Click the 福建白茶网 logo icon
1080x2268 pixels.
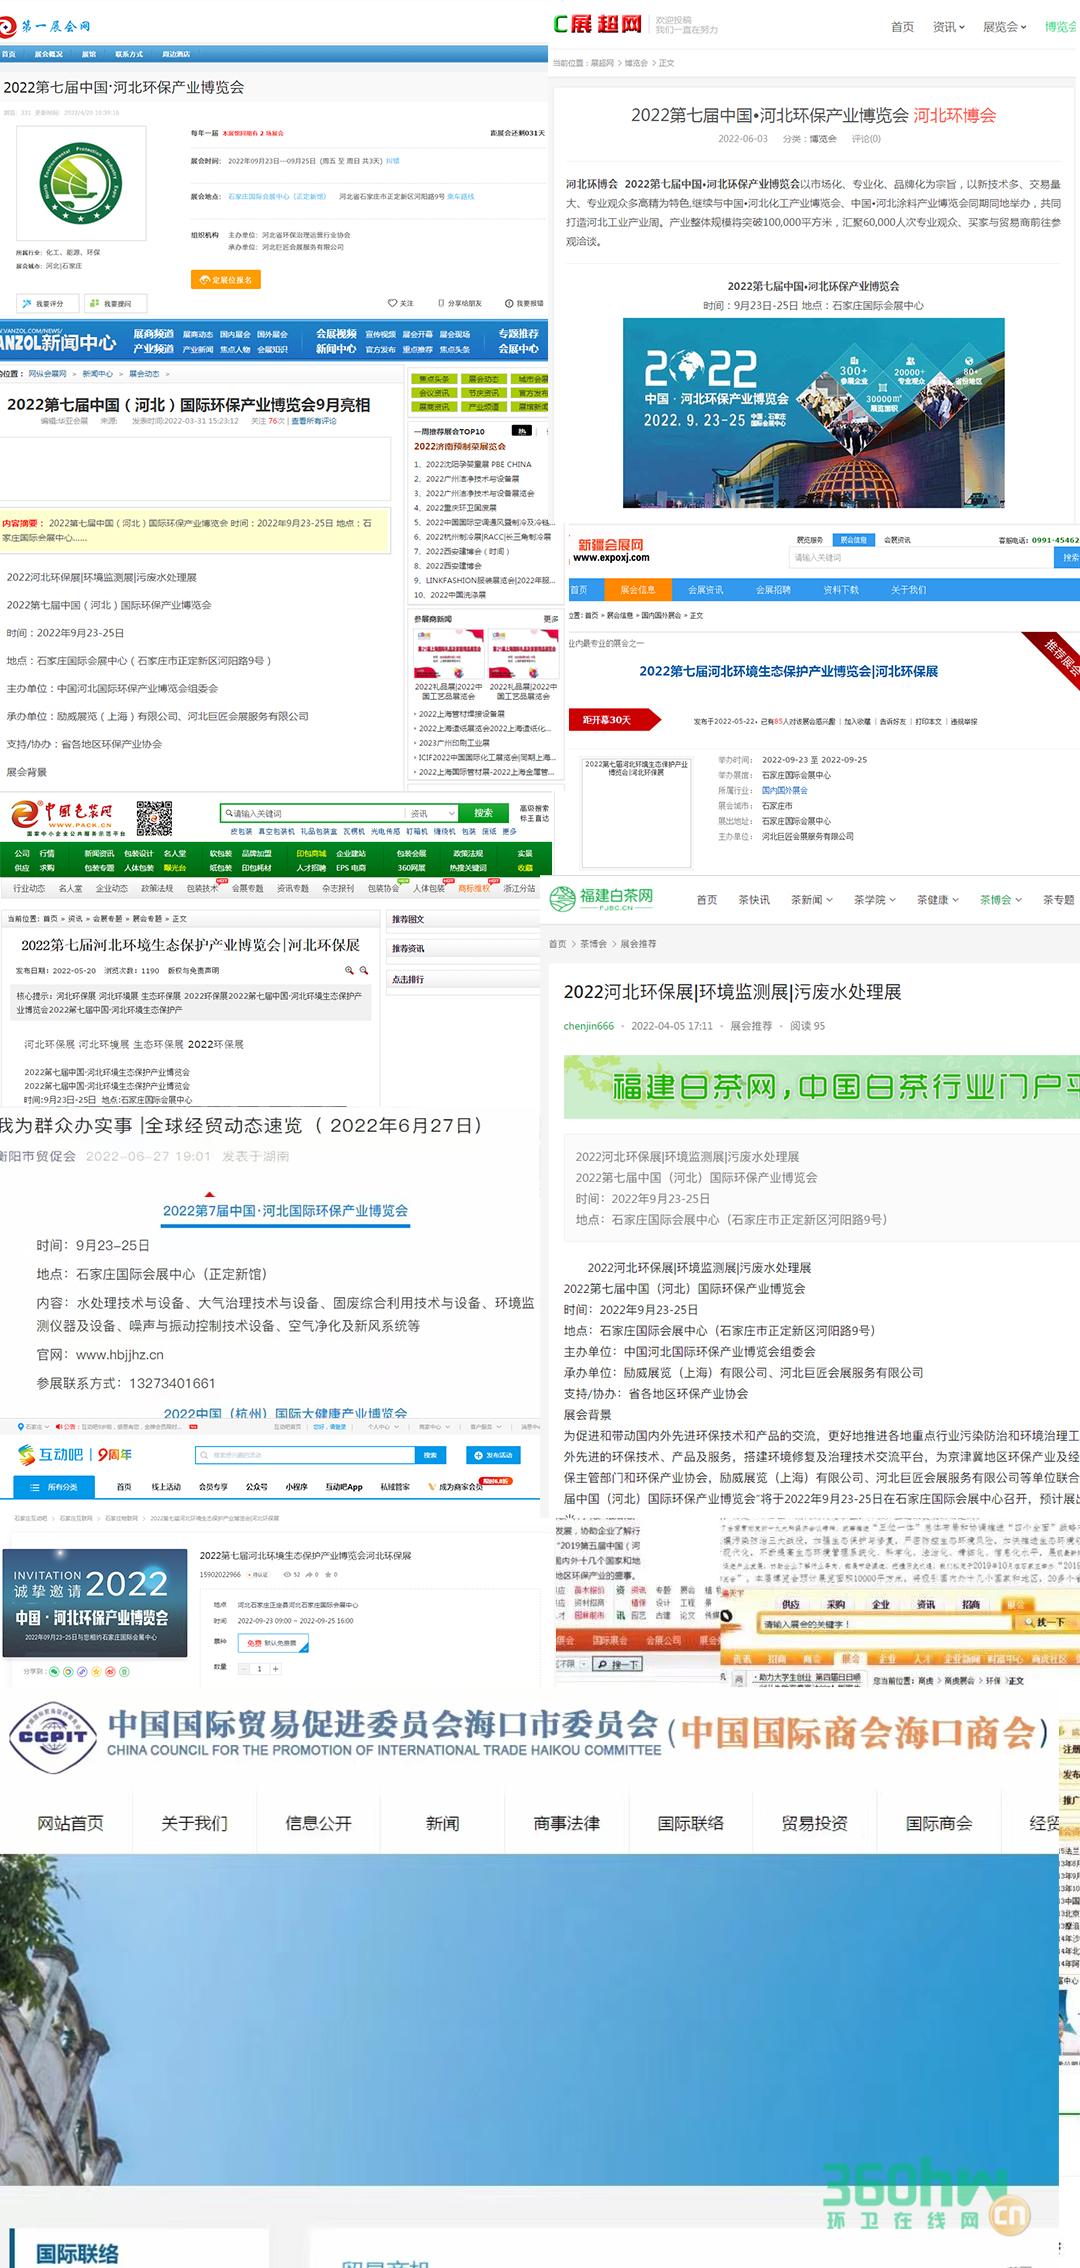pyautogui.click(x=562, y=898)
